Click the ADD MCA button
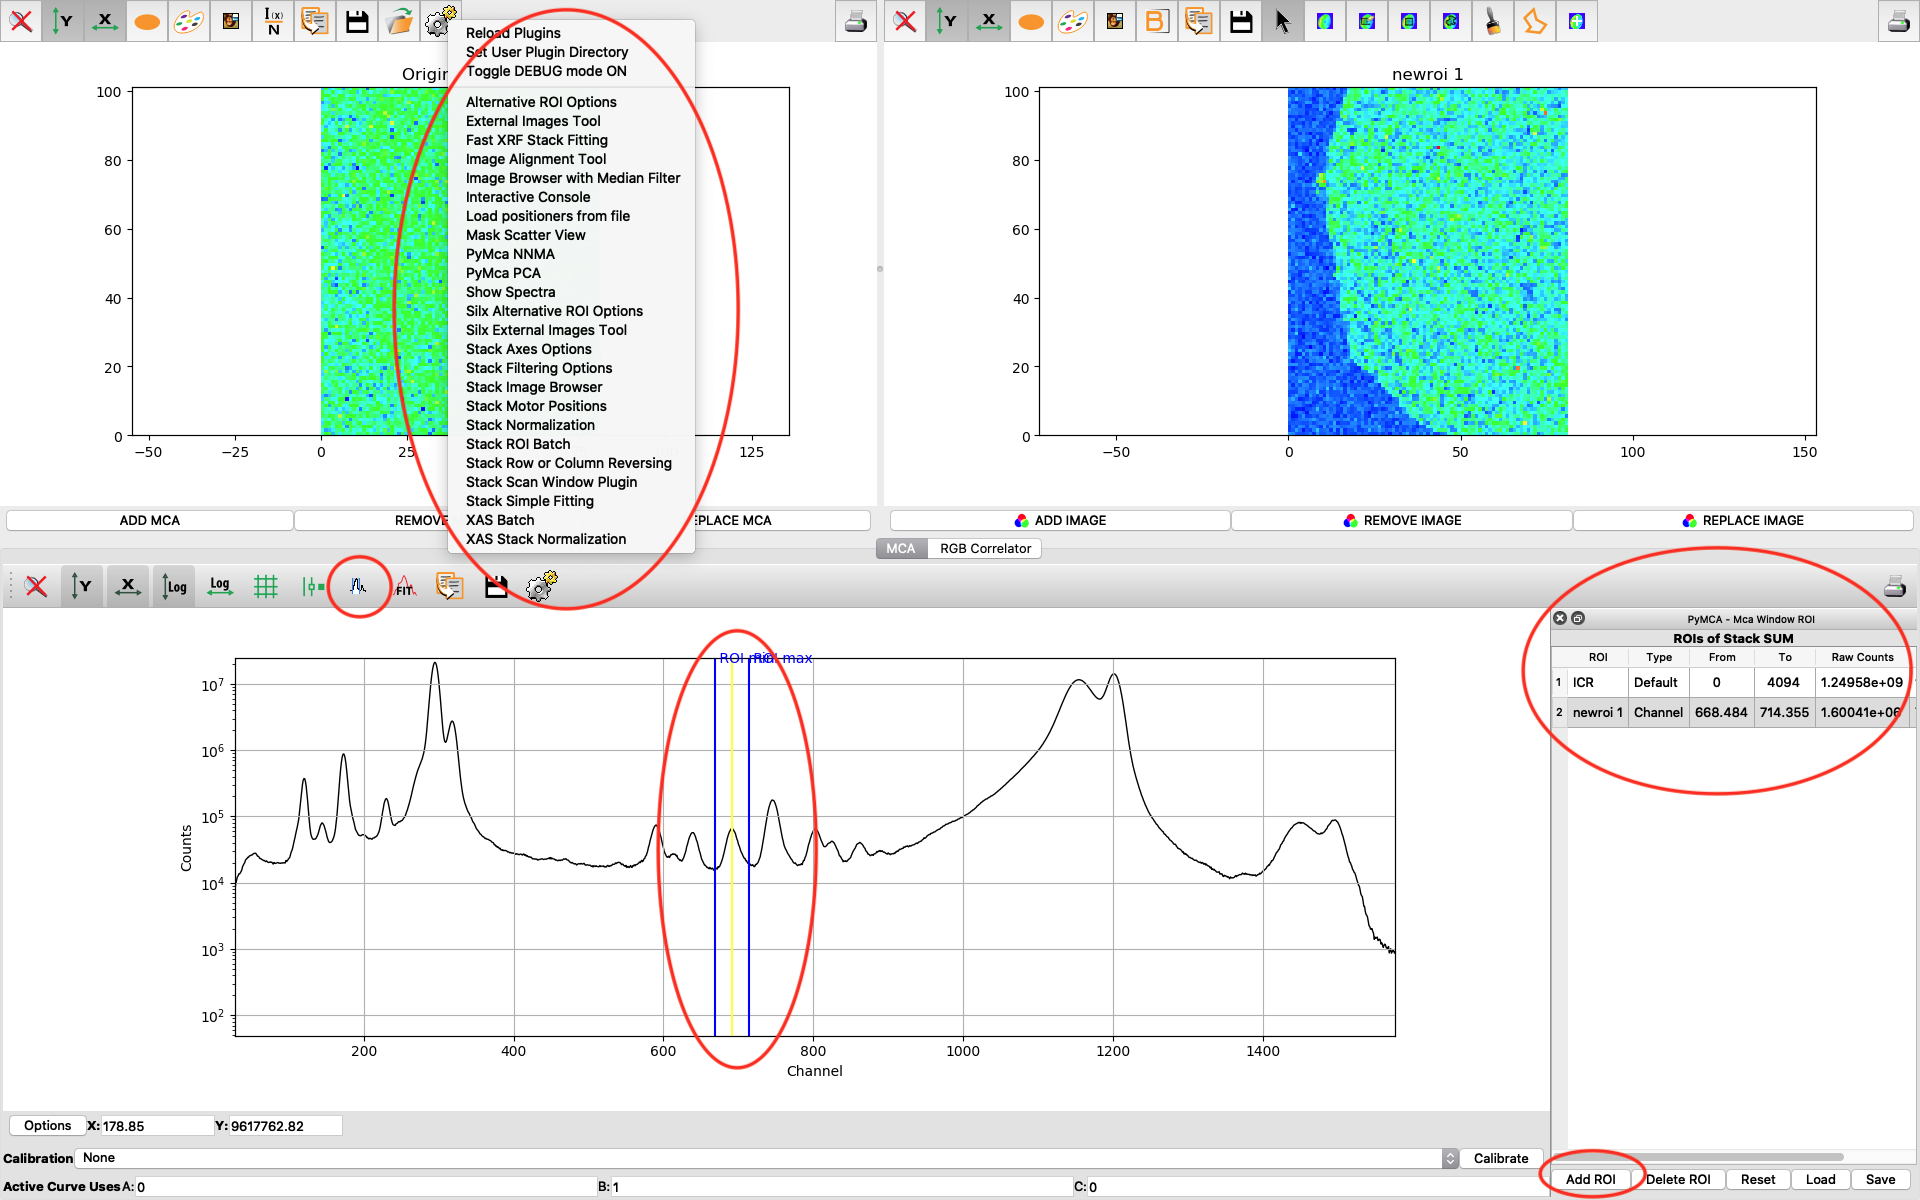 click(150, 520)
